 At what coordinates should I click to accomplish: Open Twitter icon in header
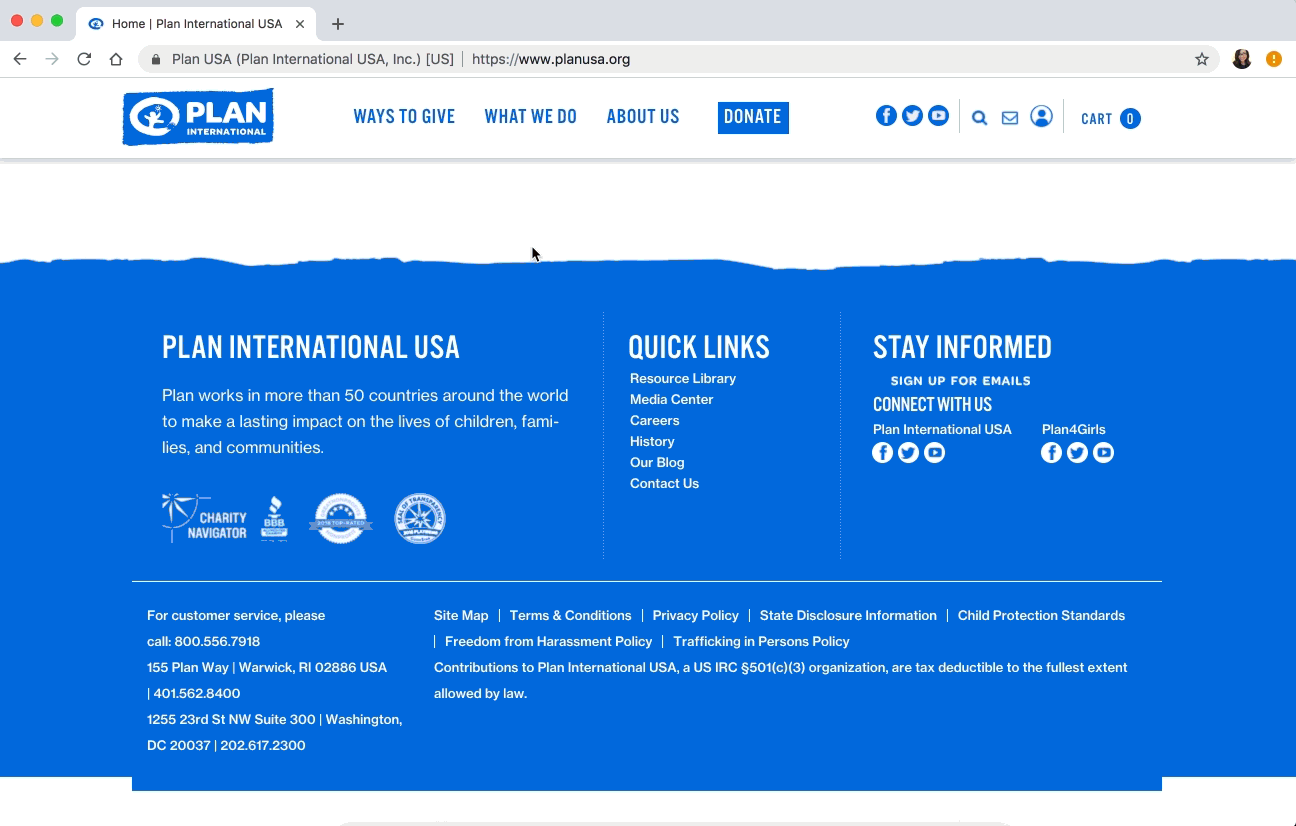[x=912, y=116]
